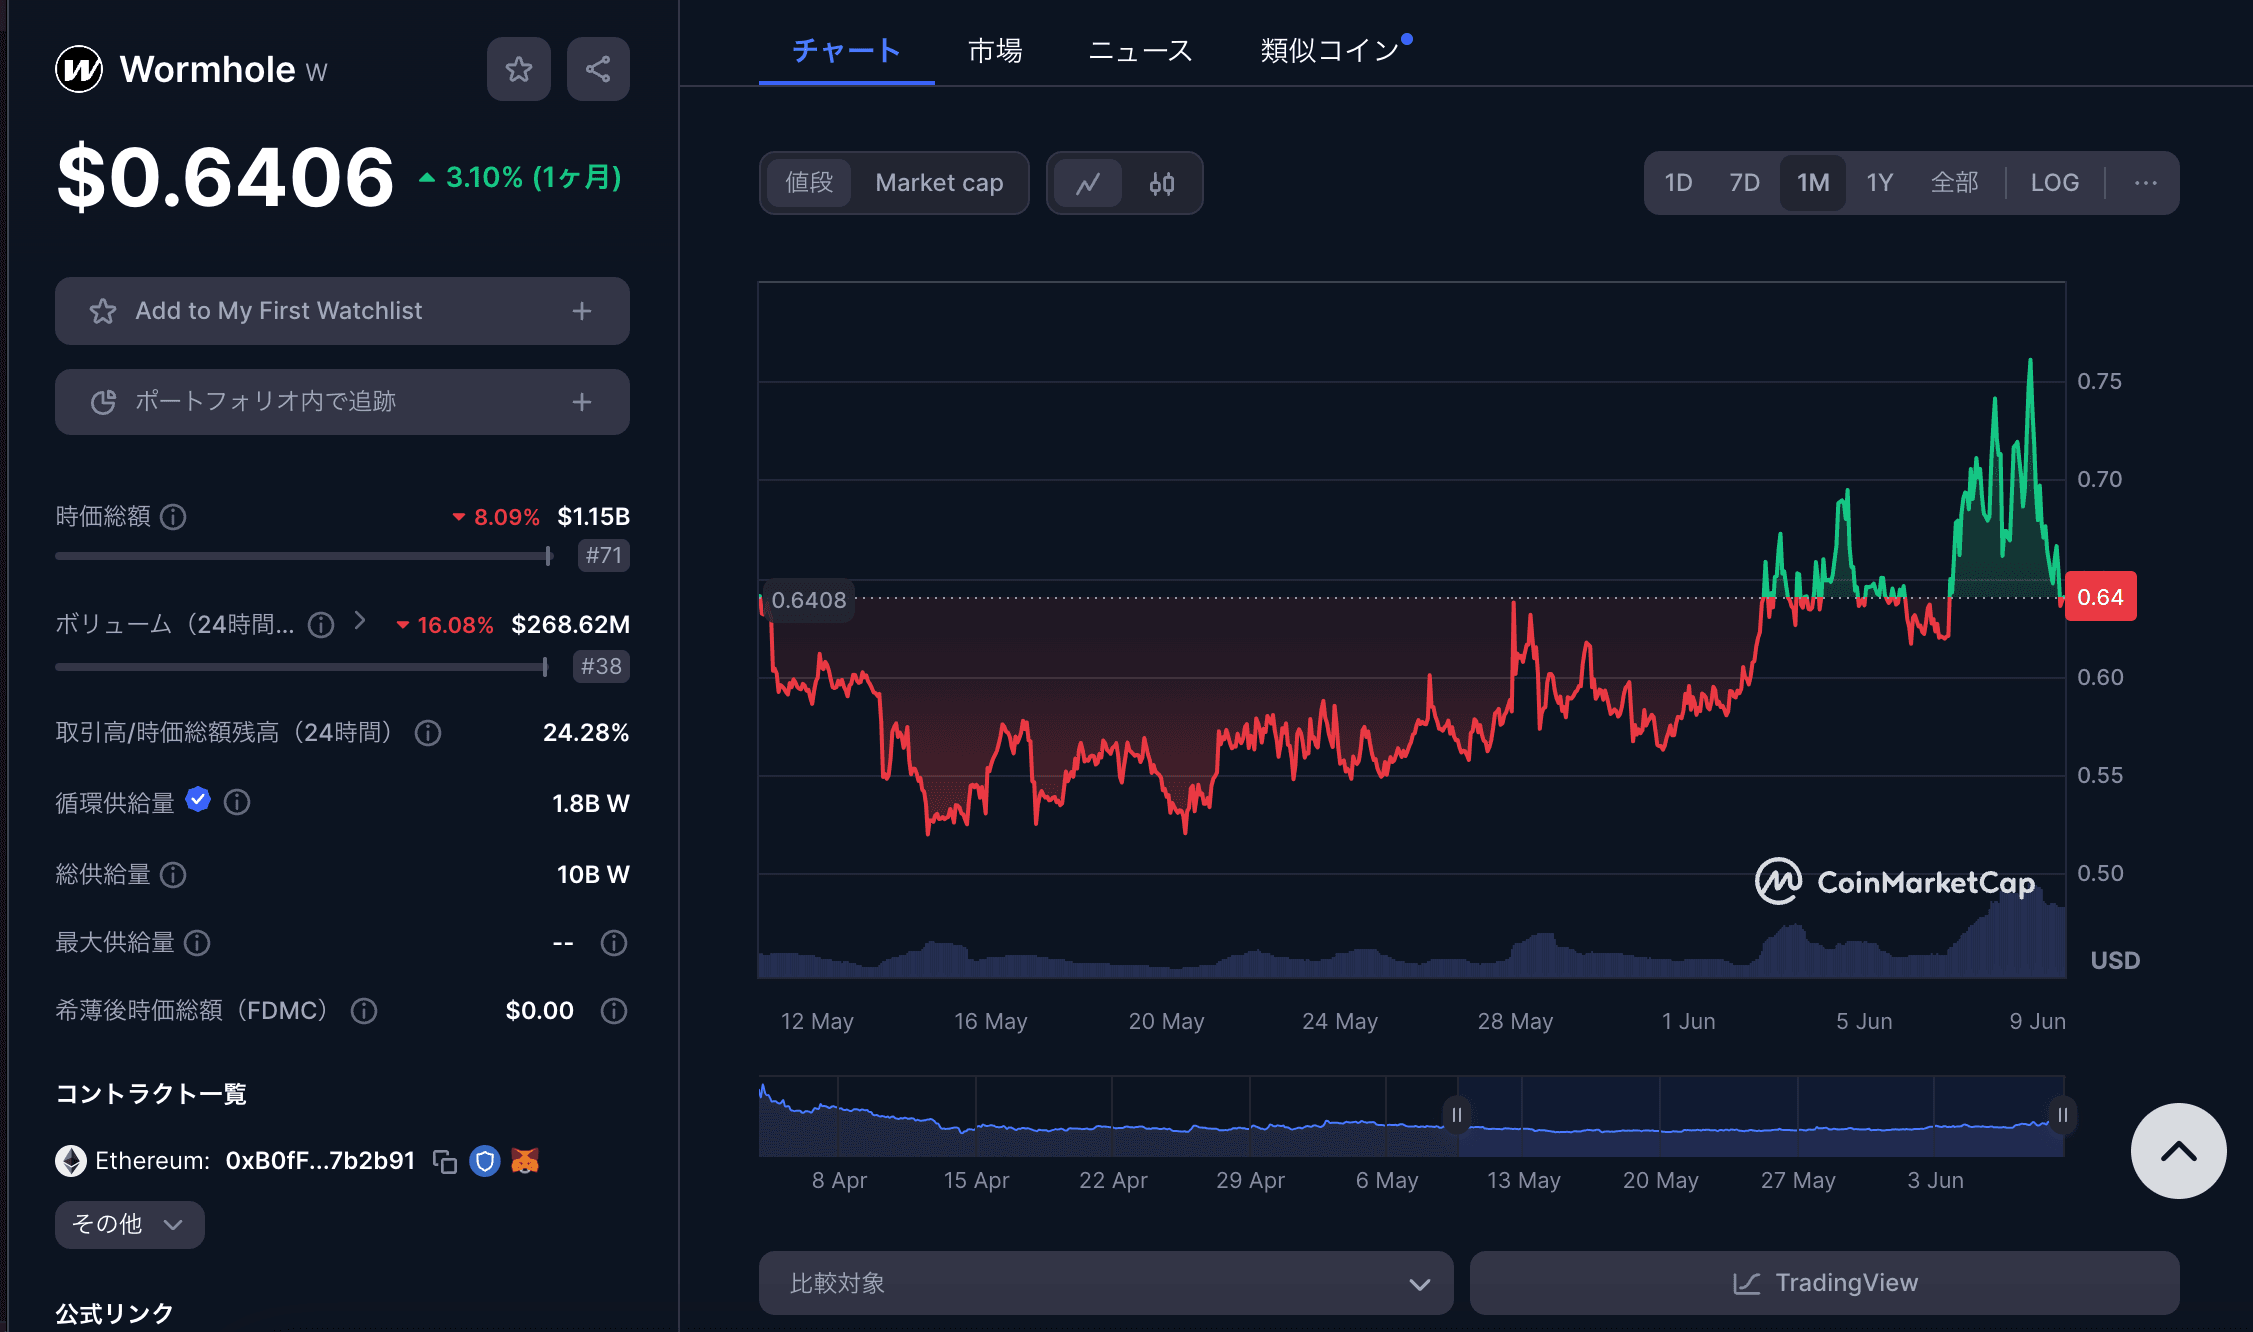The image size is (2253, 1332).
Task: Click the market cap rank progress bar
Action: click(x=304, y=556)
